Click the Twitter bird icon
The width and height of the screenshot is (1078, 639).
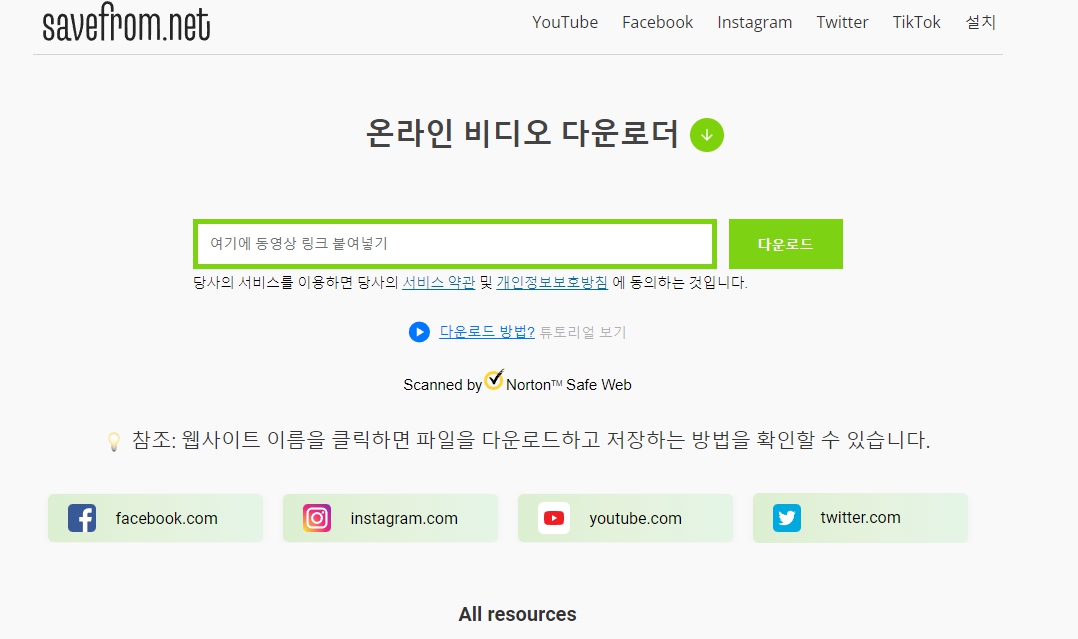pyautogui.click(x=787, y=518)
